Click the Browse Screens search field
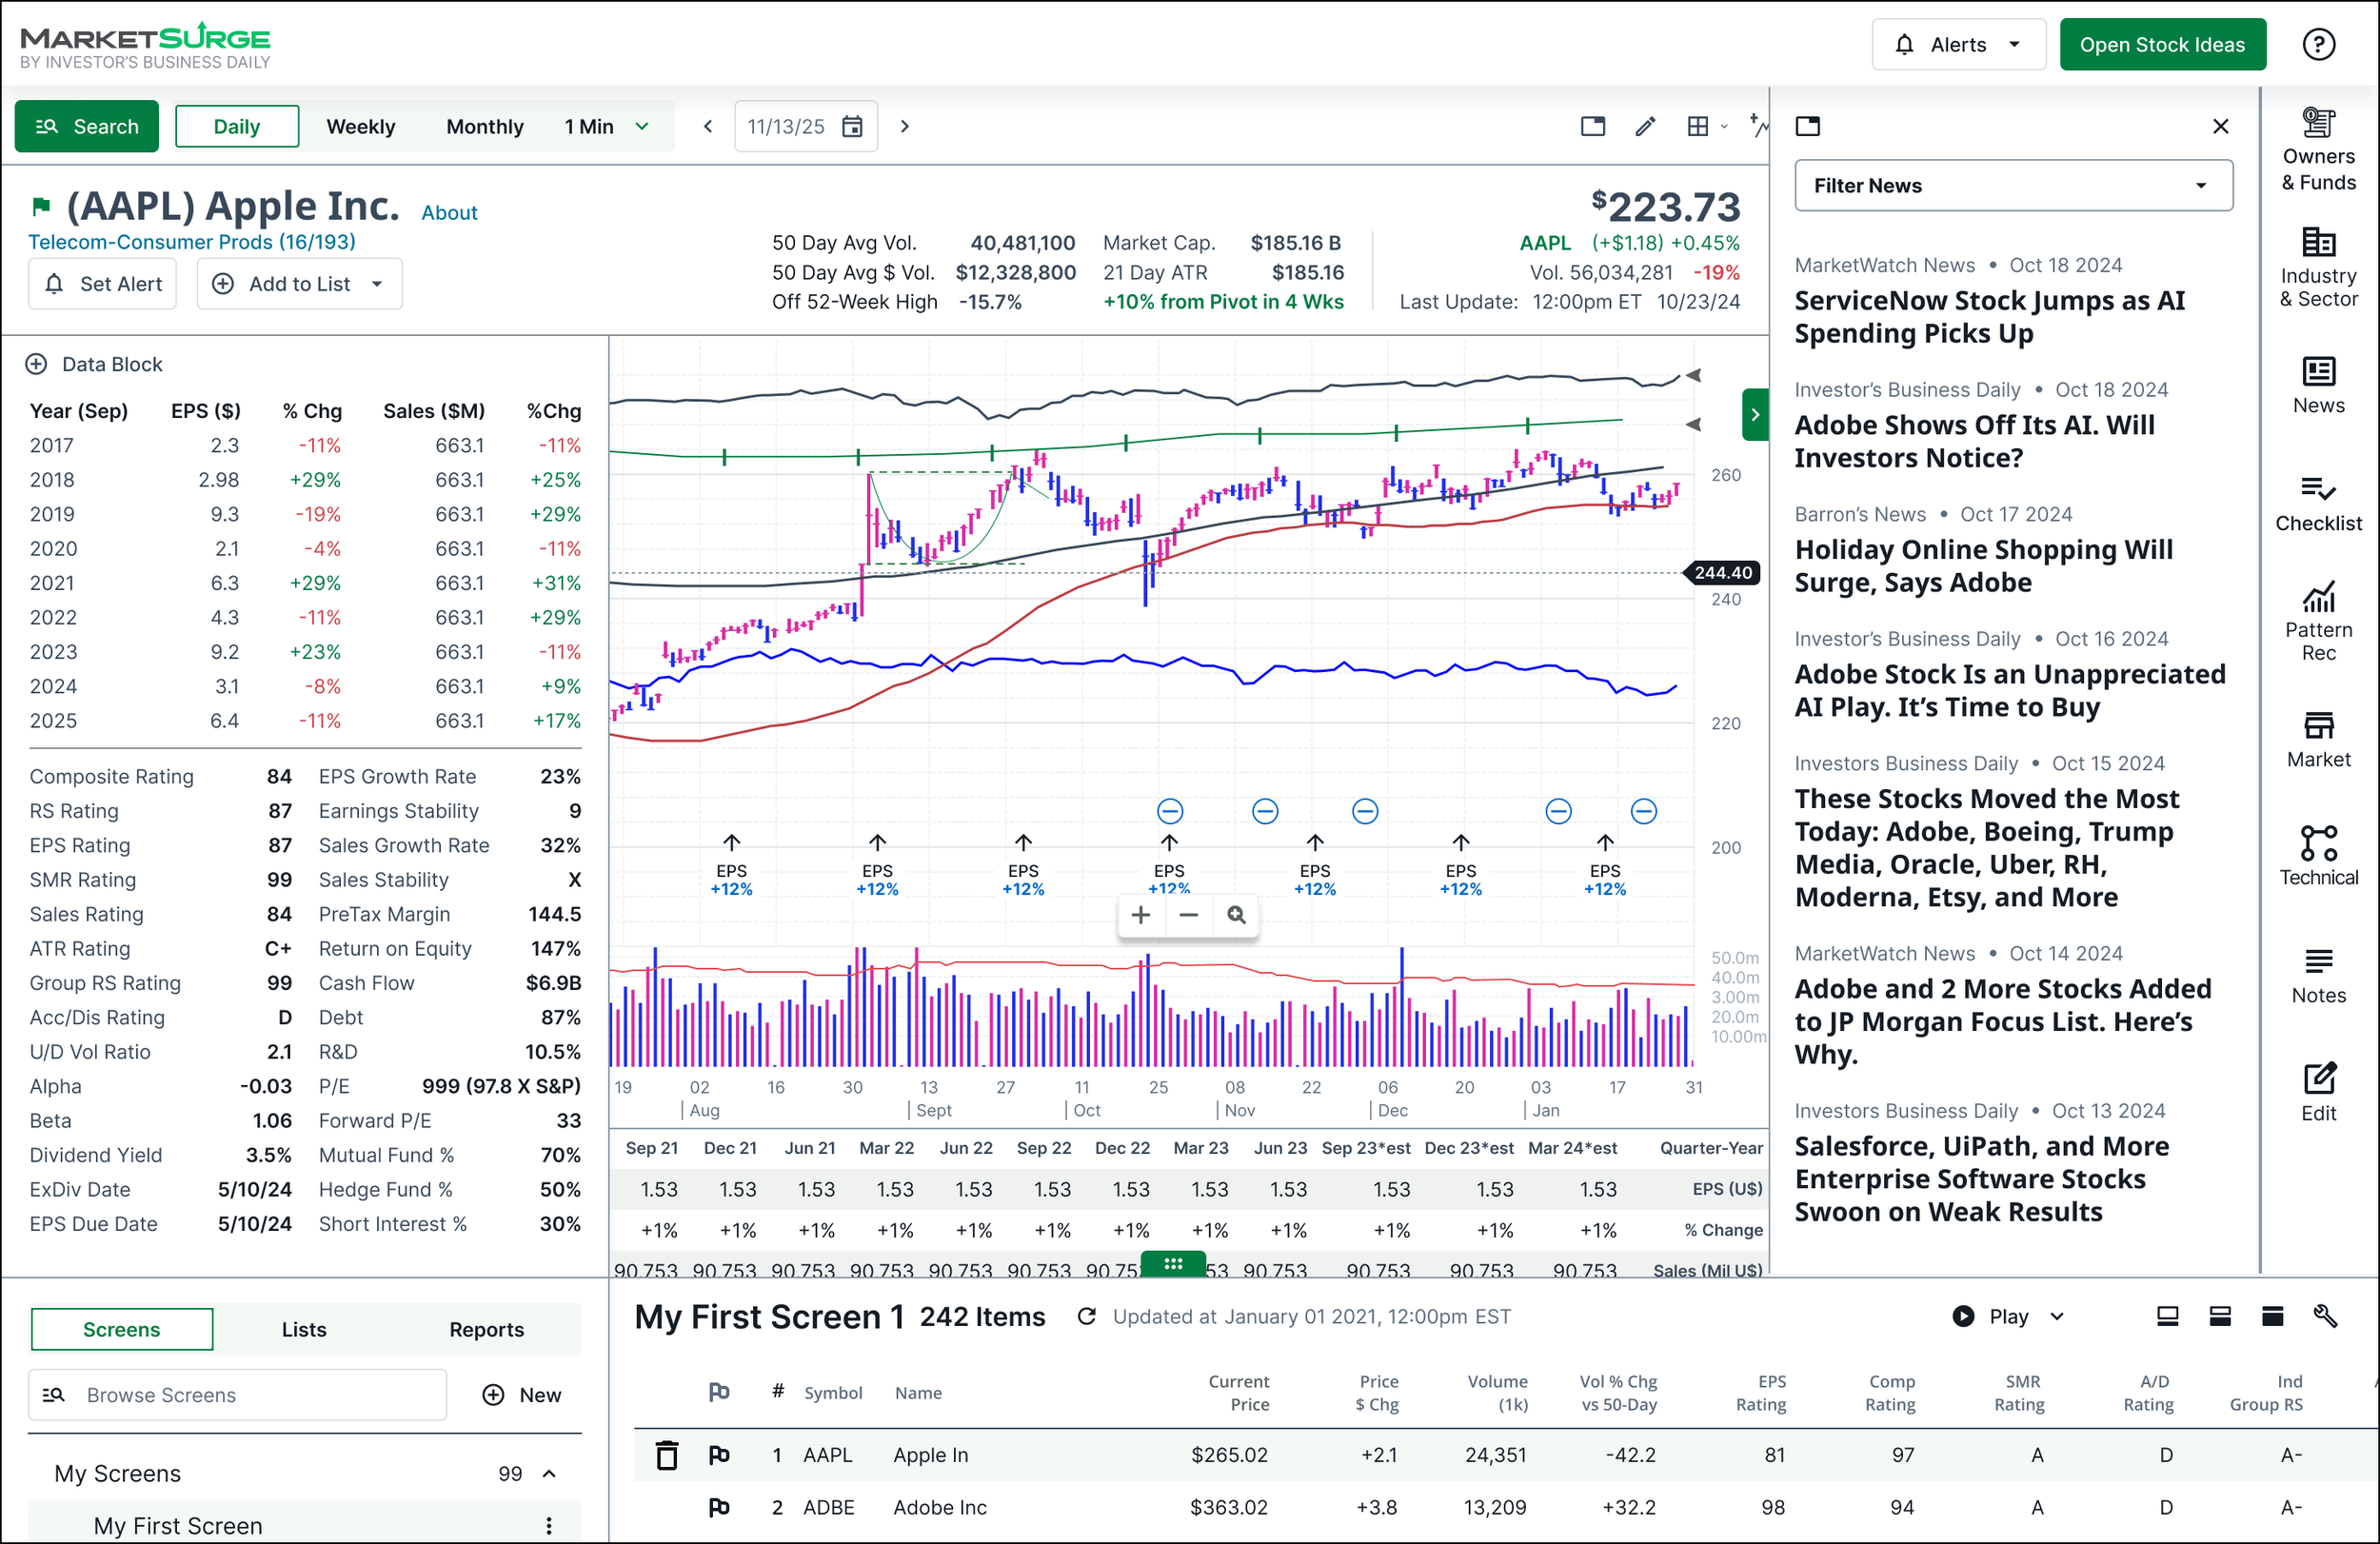Screen dimensions: 2380x1544 (236, 1393)
